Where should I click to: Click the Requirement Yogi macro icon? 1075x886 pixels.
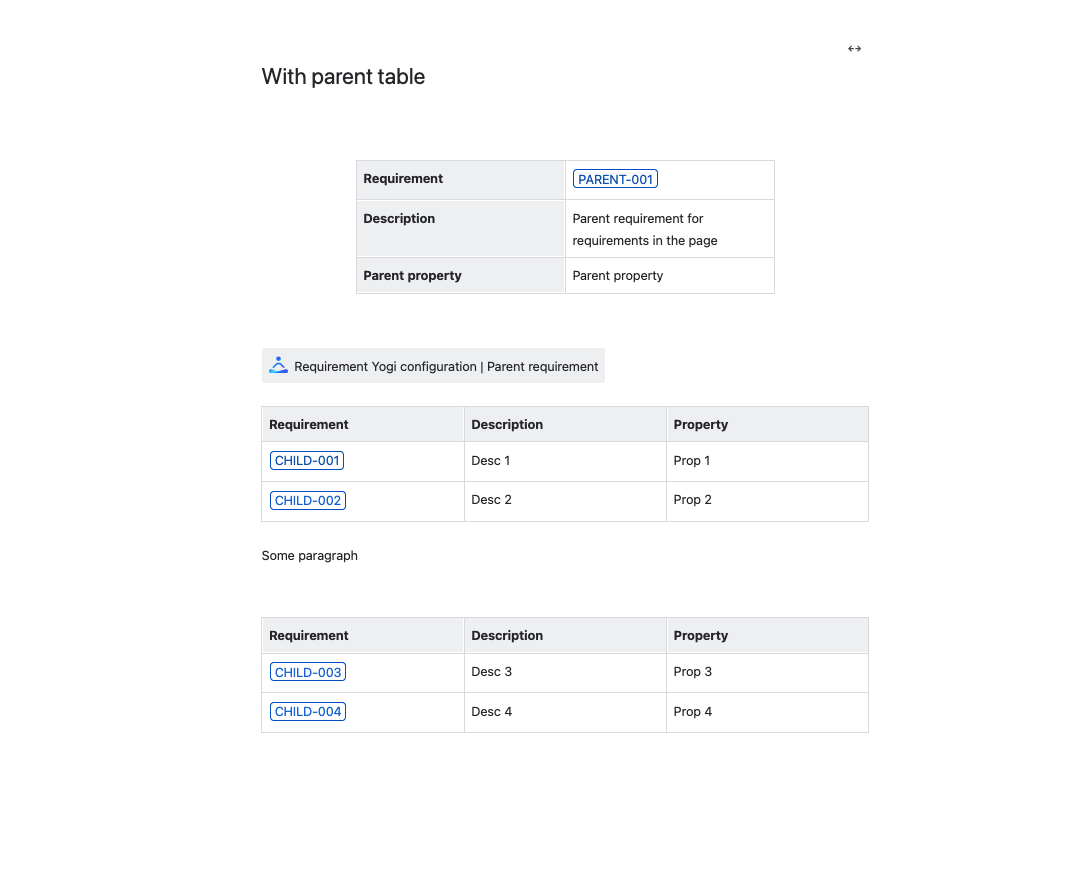(x=279, y=366)
